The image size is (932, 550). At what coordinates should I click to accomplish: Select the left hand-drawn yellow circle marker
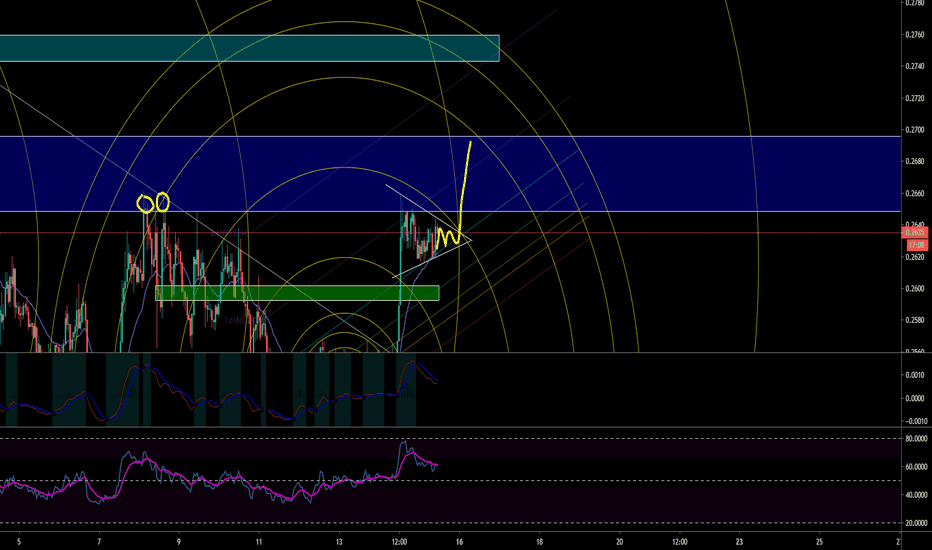pyautogui.click(x=145, y=203)
